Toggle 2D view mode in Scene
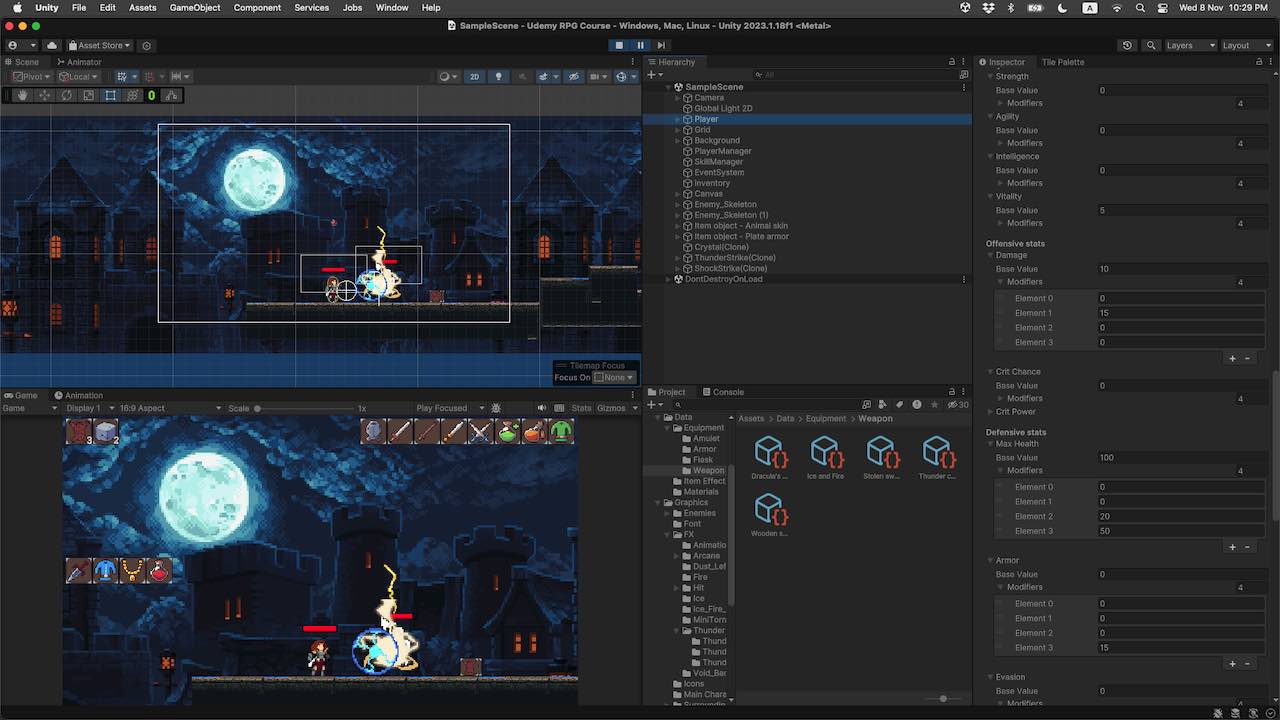 pyautogui.click(x=475, y=76)
